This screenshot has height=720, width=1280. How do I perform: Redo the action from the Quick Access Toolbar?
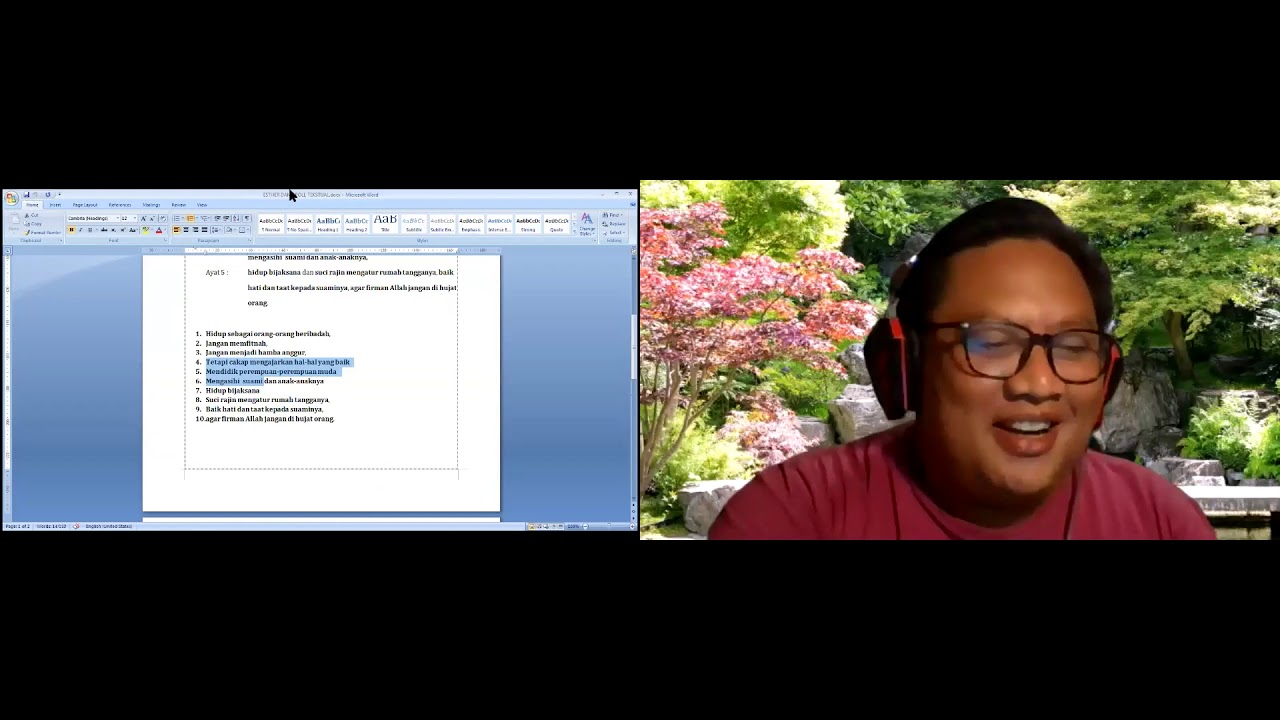pos(48,195)
